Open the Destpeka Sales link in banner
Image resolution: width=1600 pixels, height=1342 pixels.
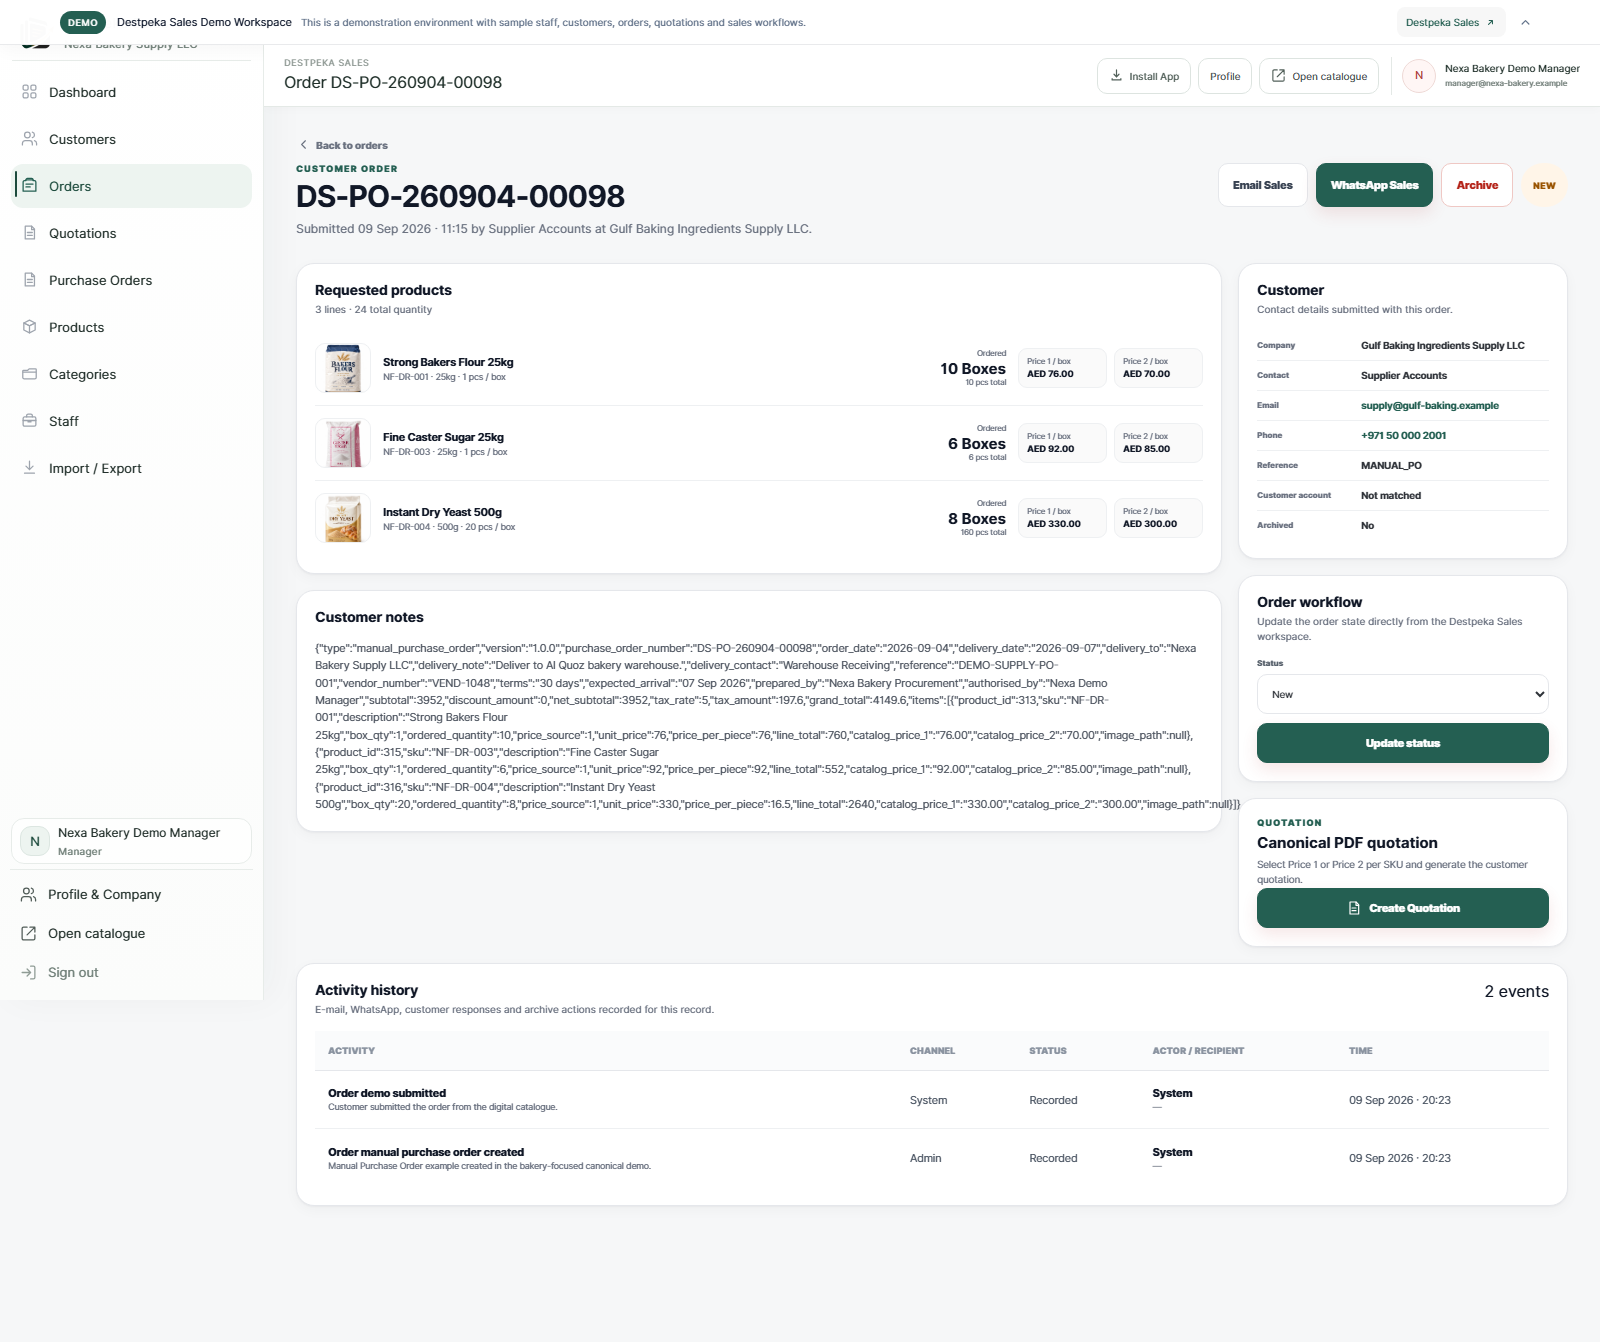[x=1450, y=22]
